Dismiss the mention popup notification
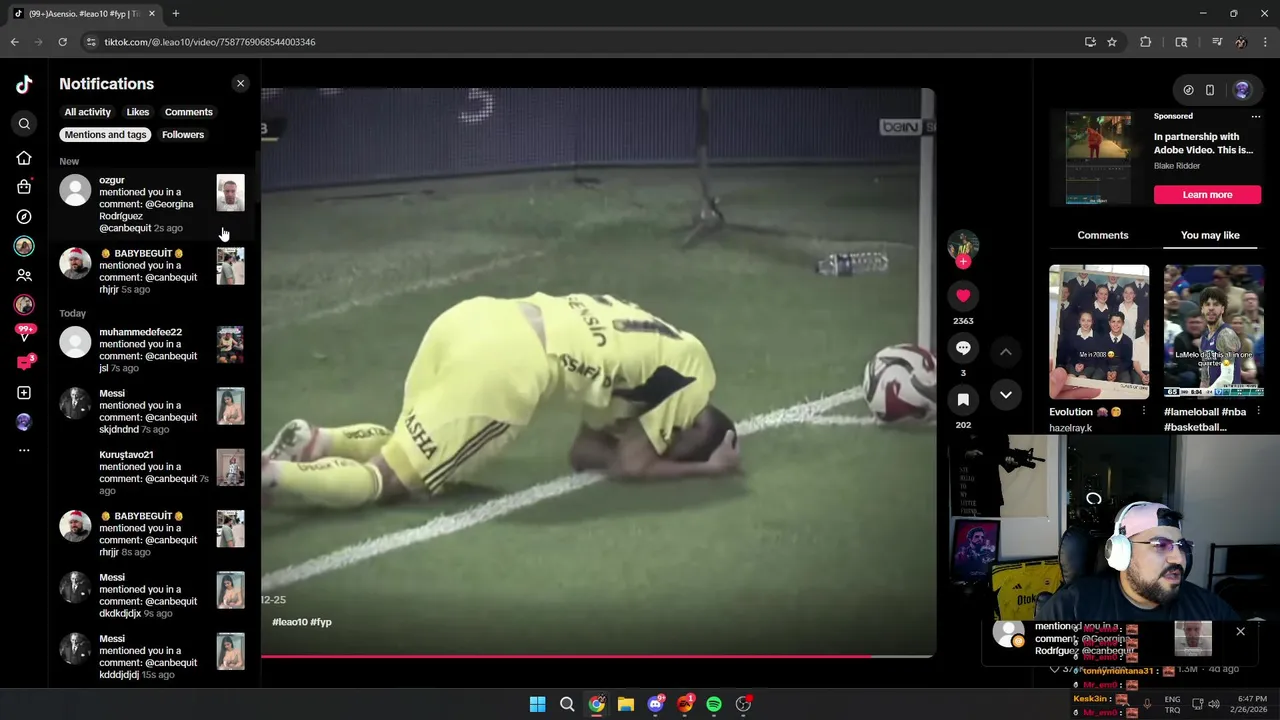Screen dimensions: 1280x720 [x=1240, y=631]
